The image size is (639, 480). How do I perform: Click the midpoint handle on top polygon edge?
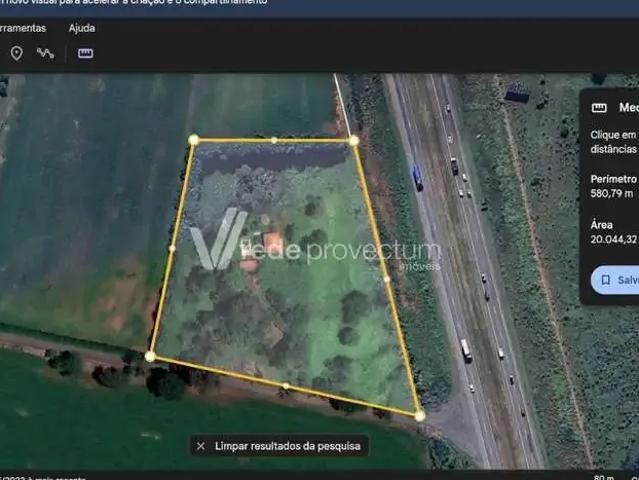tap(274, 141)
